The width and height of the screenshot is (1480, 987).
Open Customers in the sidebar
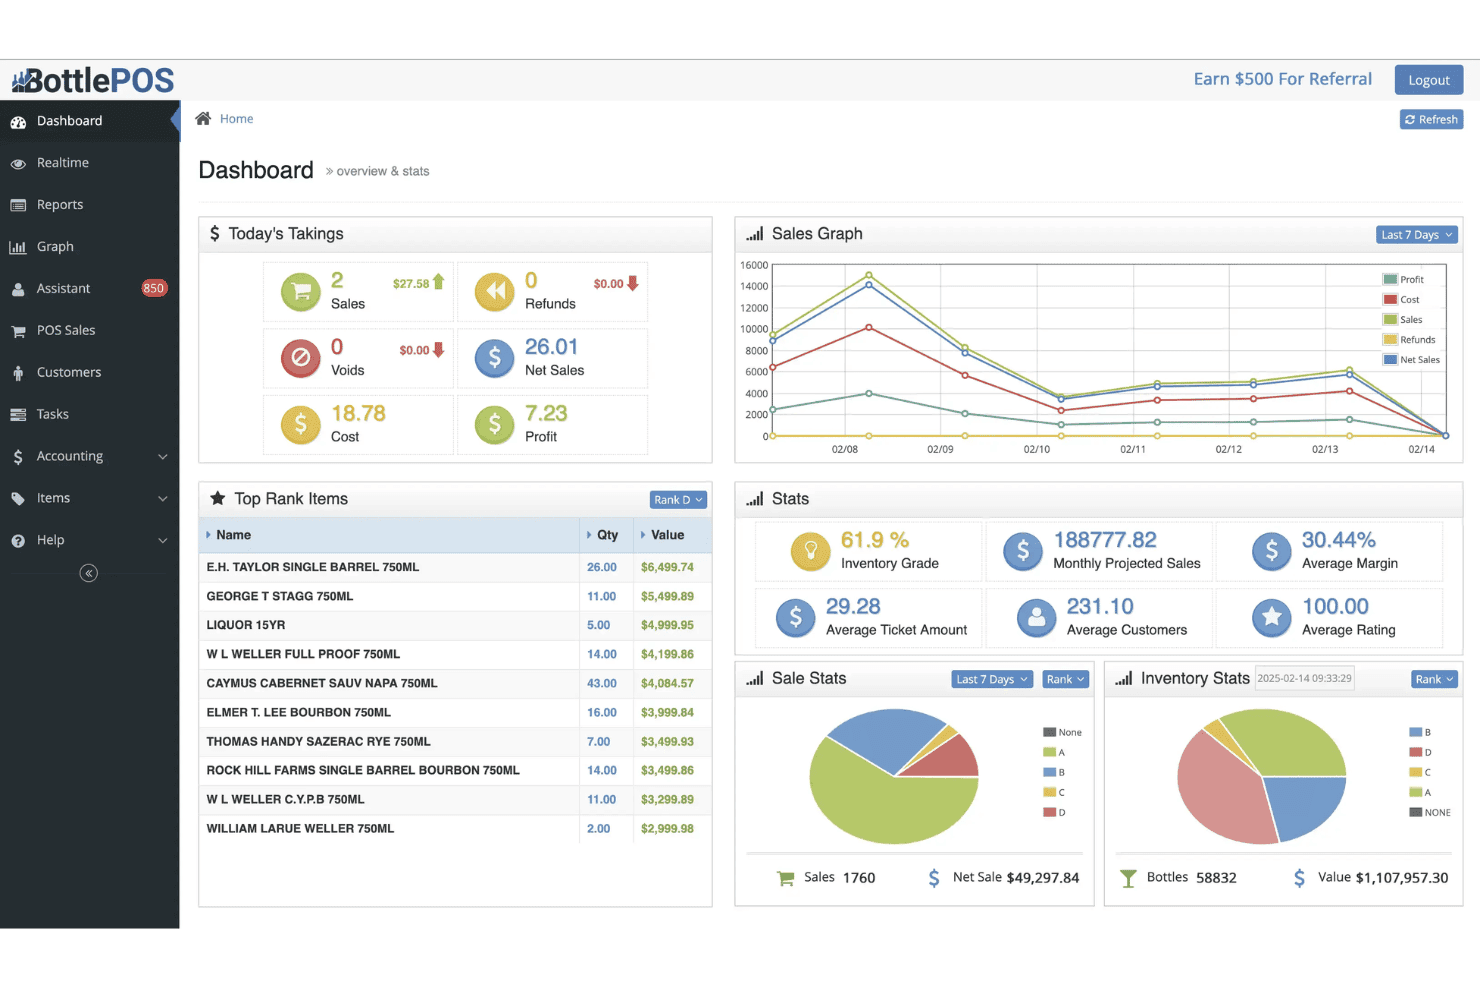[90, 373]
